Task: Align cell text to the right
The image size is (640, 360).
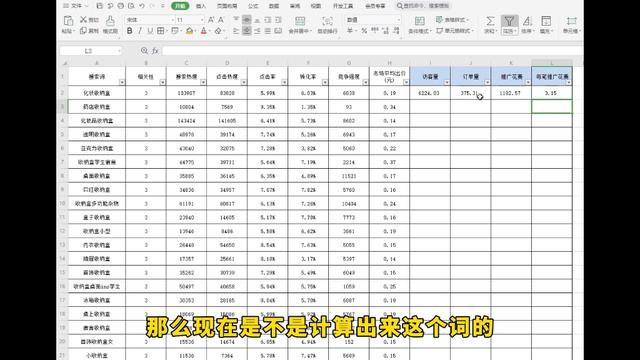Action: pyautogui.click(x=257, y=31)
